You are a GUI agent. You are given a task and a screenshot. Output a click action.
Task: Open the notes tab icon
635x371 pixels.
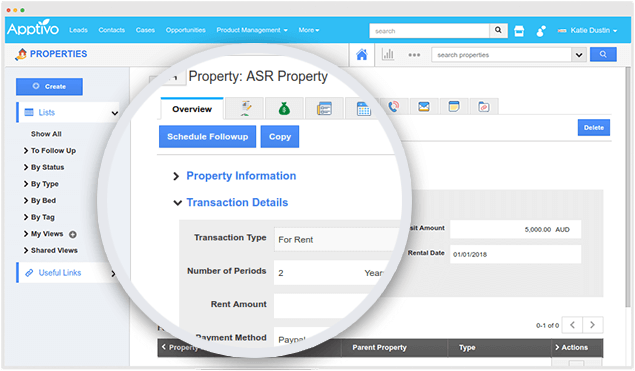click(x=454, y=107)
